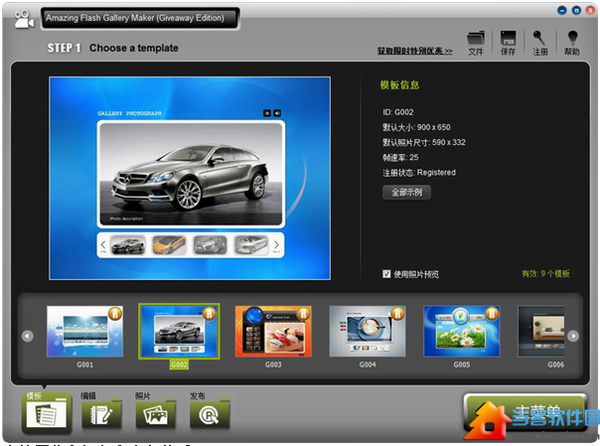Open the 注册 (Register) key icon
Image resolution: width=600 pixels, height=446 pixels.
pos(540,43)
